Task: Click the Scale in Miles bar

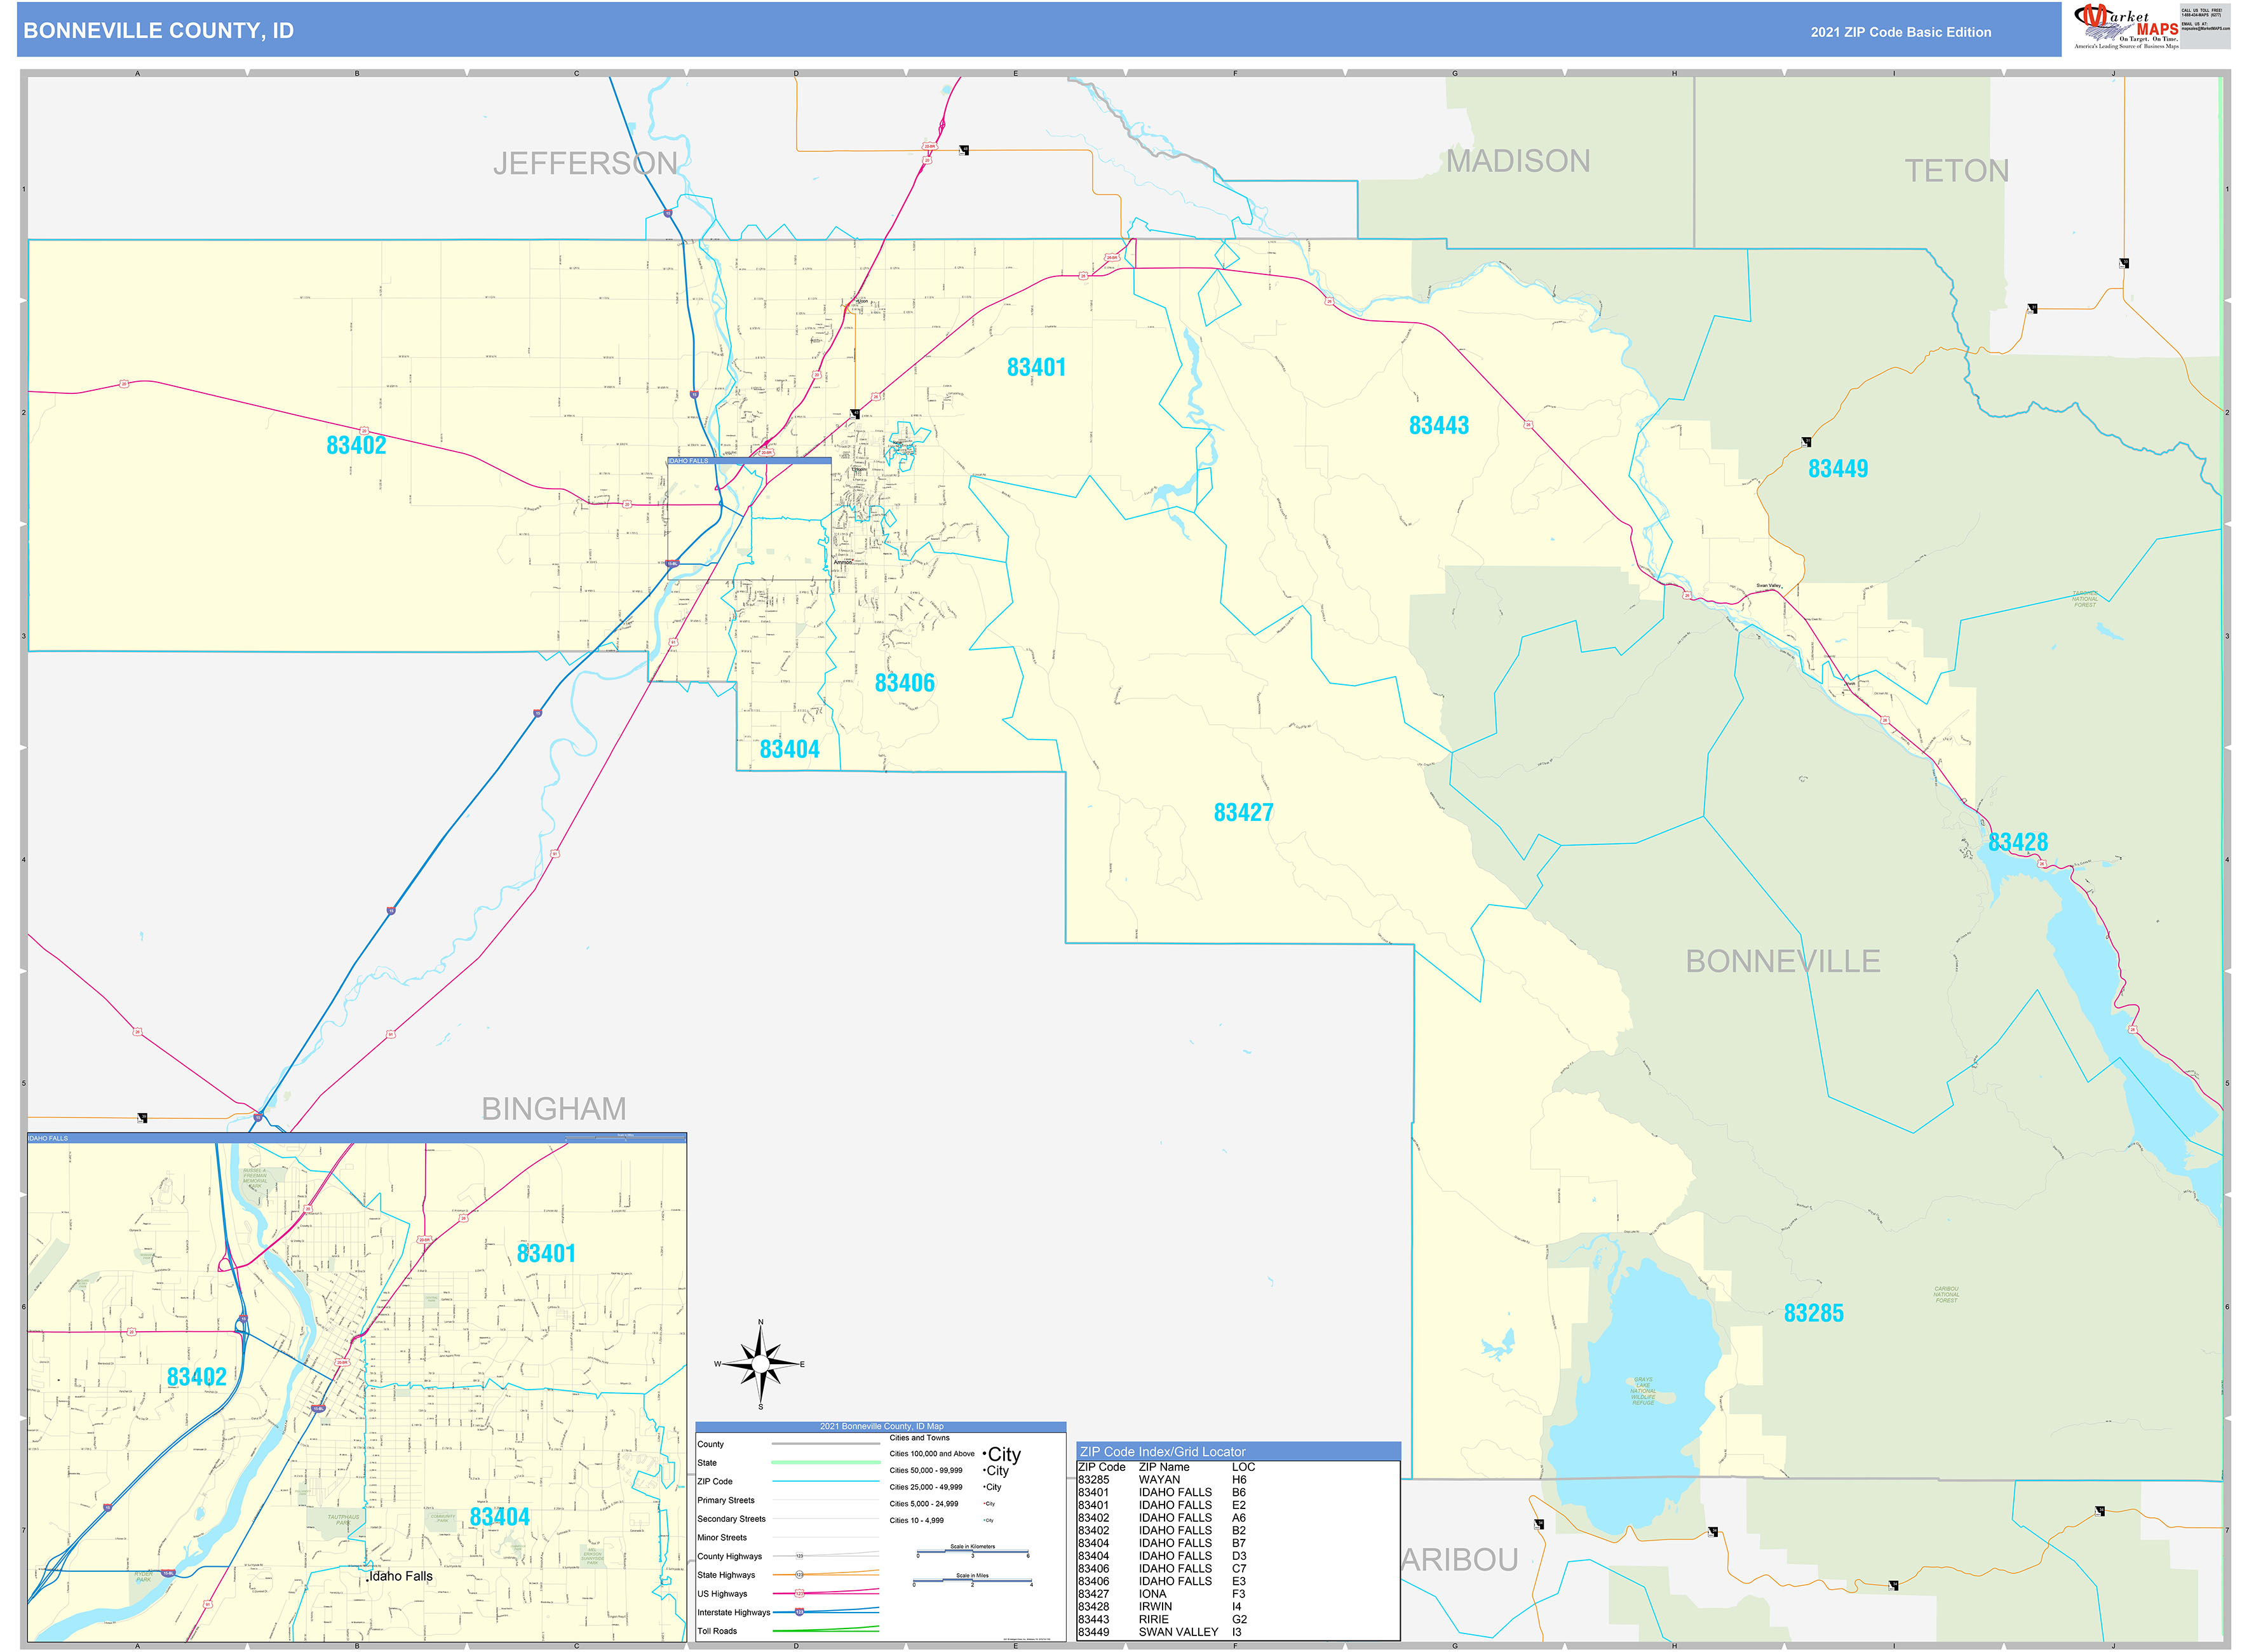Action: pyautogui.click(x=972, y=1581)
